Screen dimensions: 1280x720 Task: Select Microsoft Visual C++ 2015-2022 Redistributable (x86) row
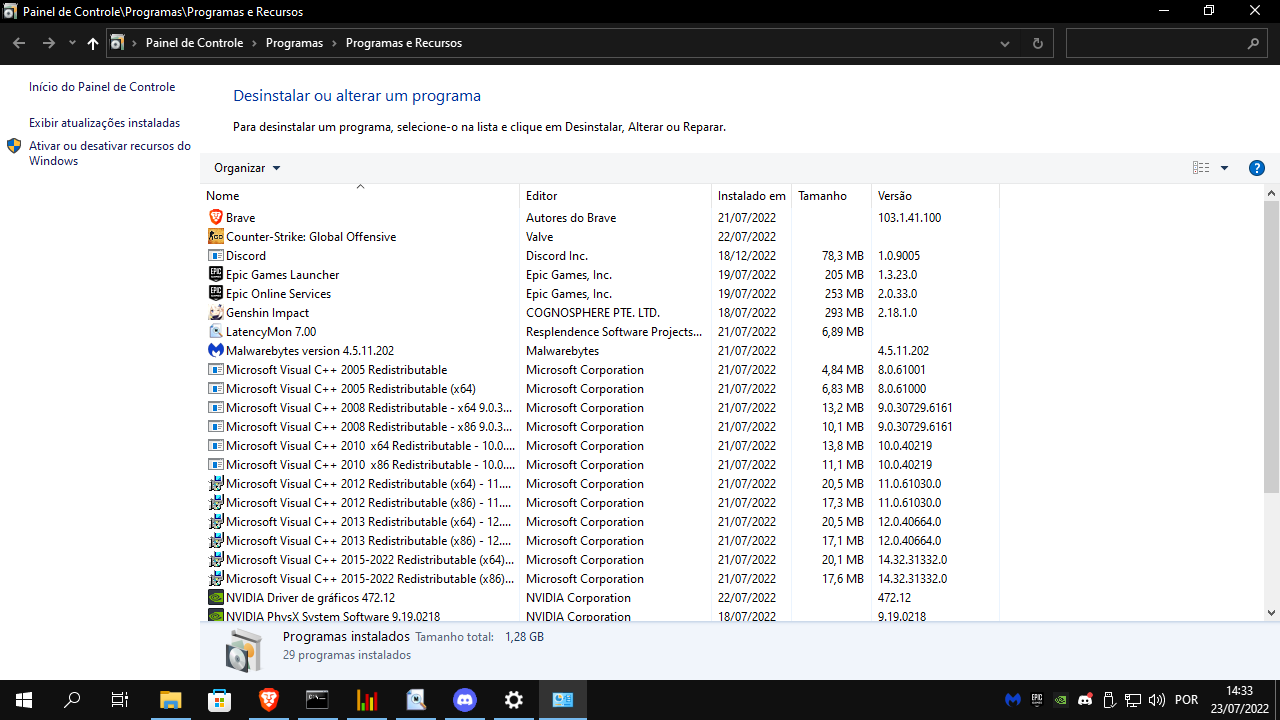602,578
